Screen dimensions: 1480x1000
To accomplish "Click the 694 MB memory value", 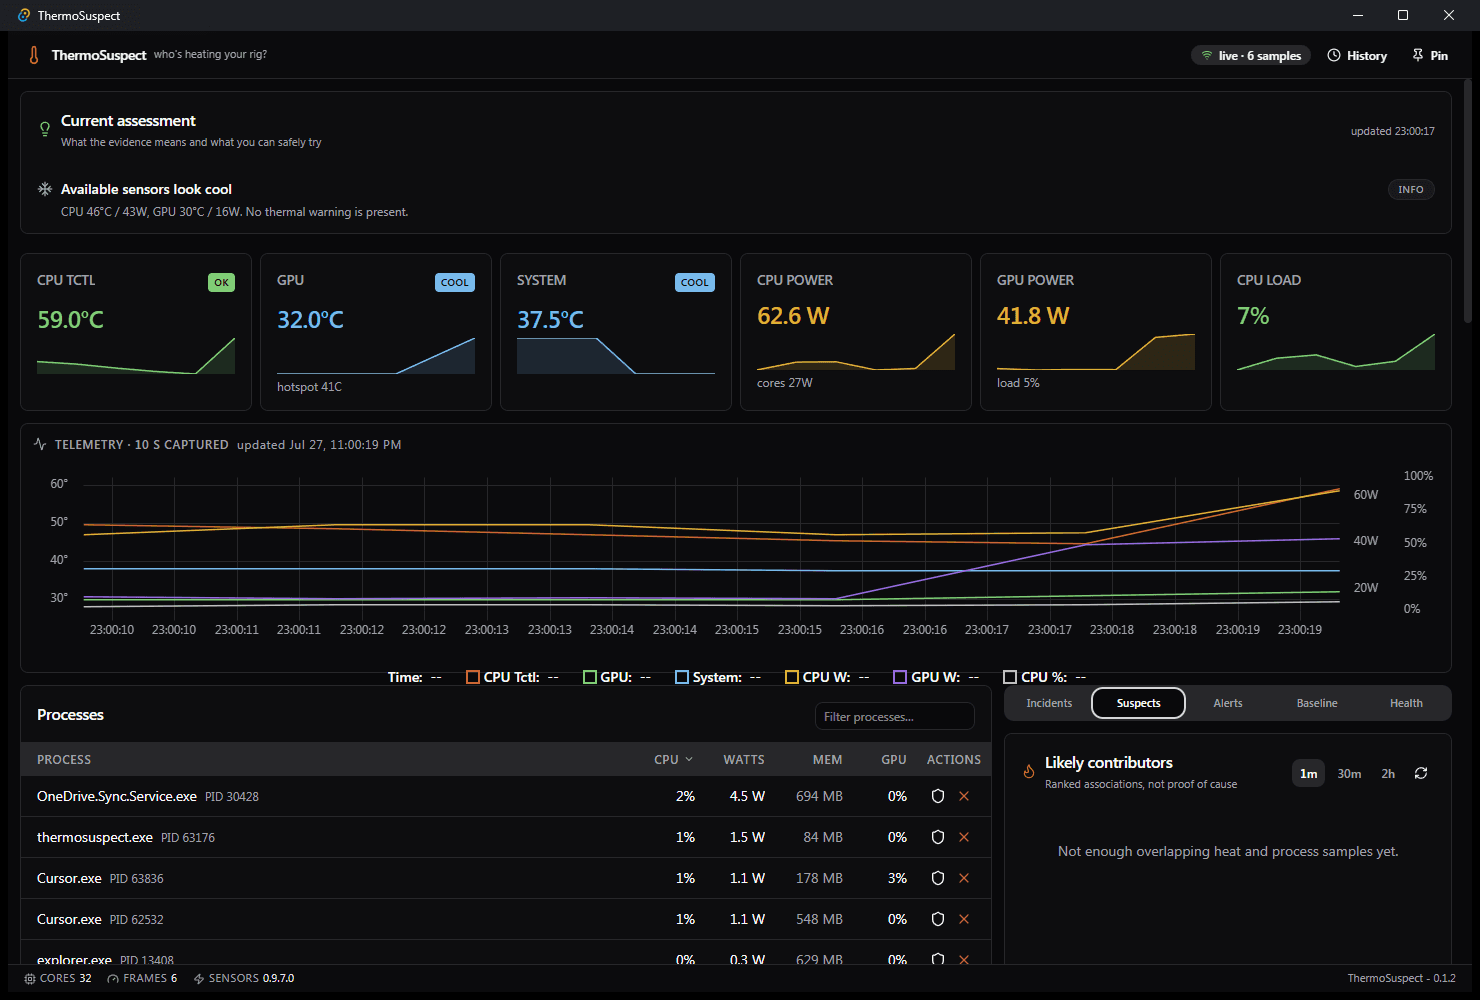I will [820, 797].
